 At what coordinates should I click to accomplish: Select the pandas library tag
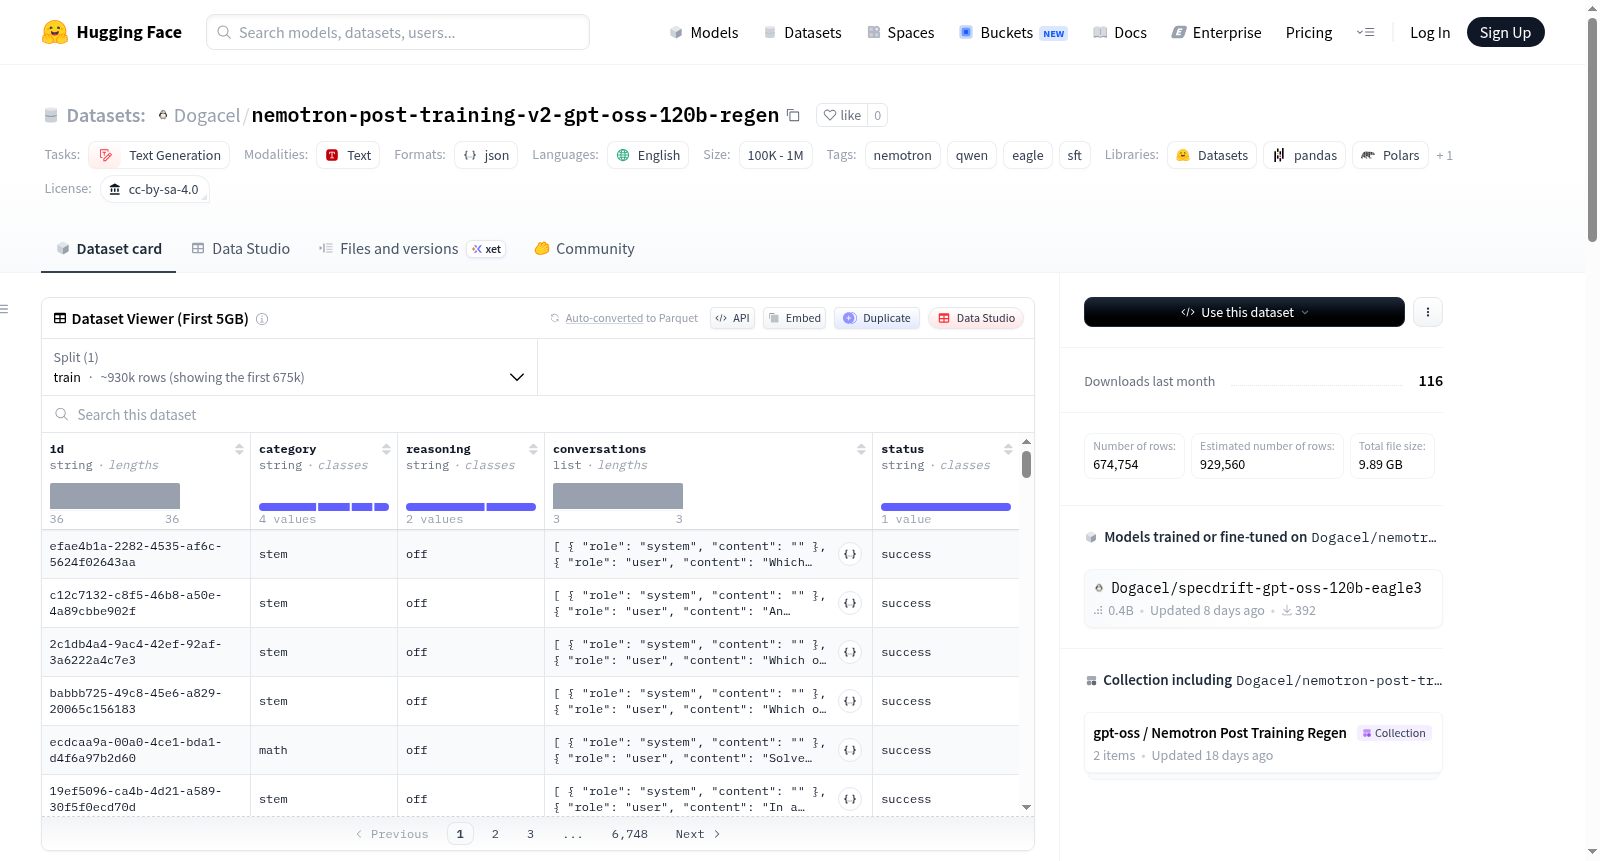1305,155
